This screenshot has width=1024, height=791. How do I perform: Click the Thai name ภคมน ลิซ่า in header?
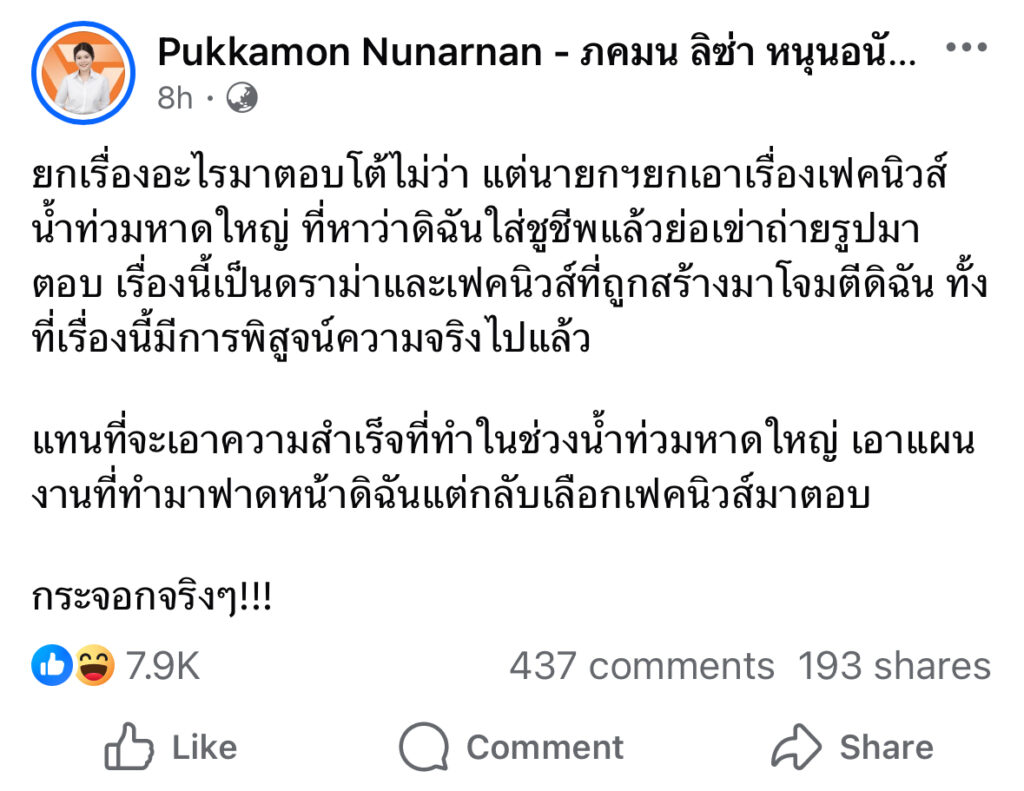700,53
